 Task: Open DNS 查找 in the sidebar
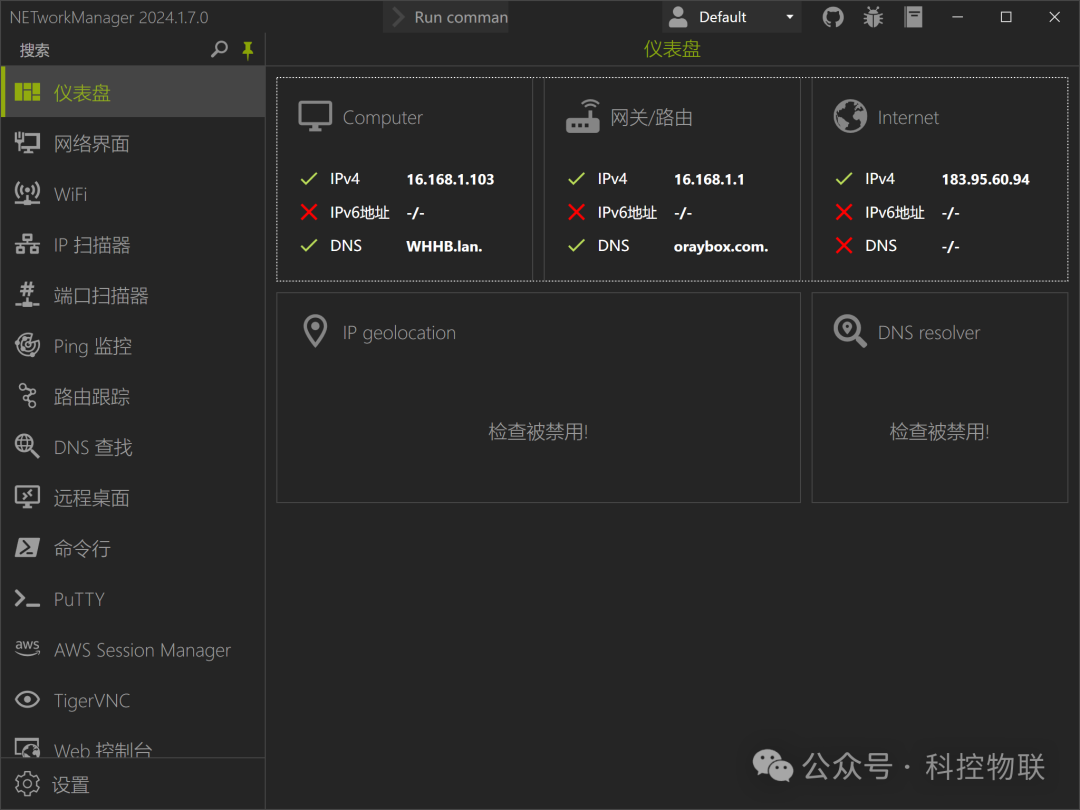[133, 446]
